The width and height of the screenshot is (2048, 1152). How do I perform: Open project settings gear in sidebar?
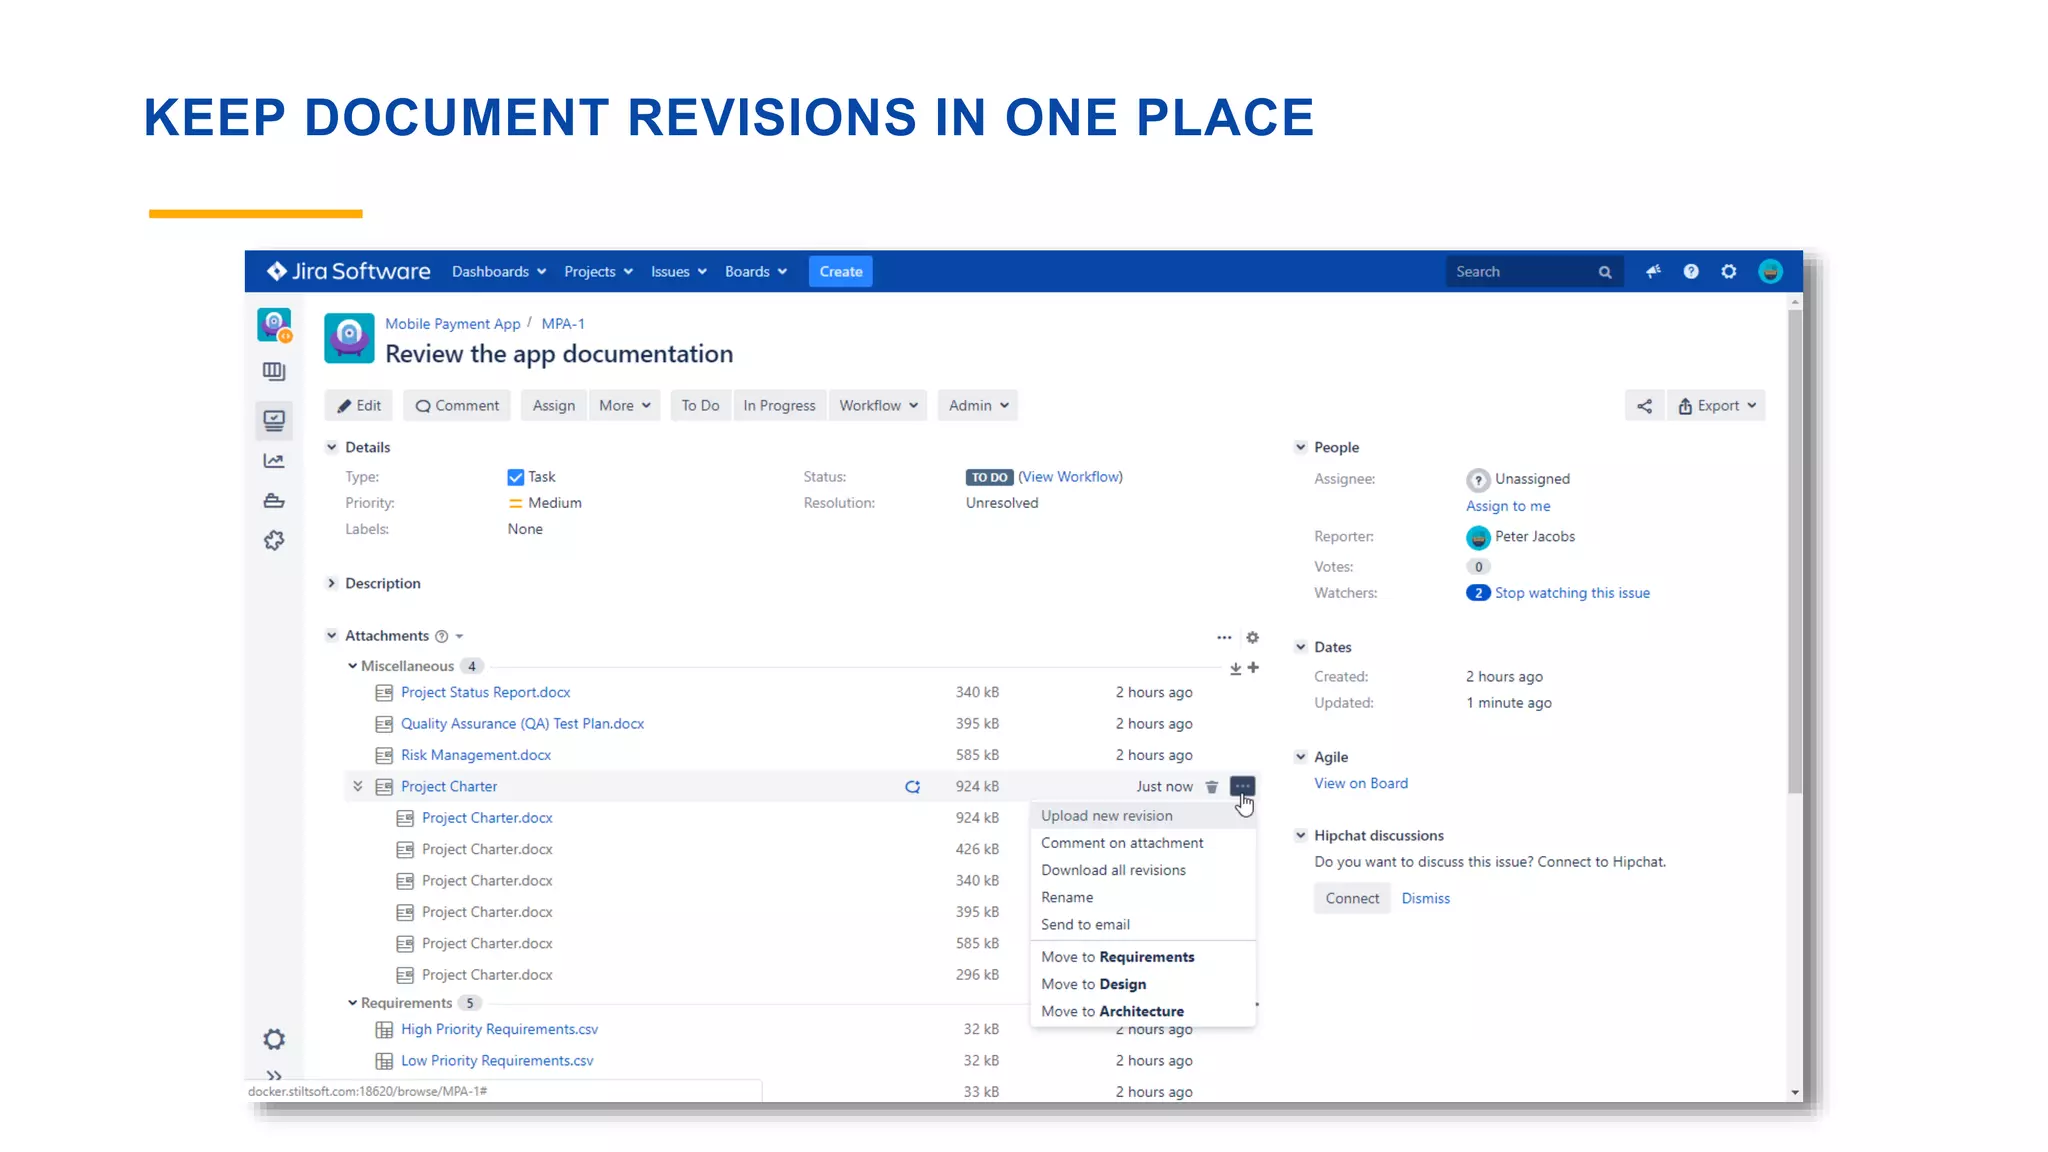(x=274, y=1039)
